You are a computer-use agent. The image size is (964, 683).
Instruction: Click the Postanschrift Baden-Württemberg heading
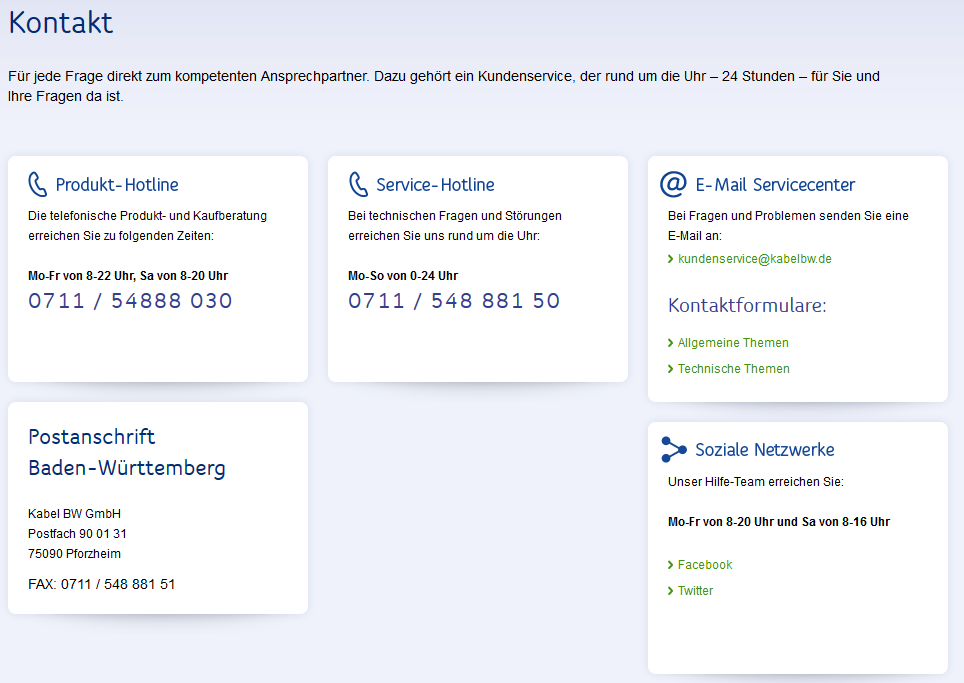pyautogui.click(x=127, y=452)
